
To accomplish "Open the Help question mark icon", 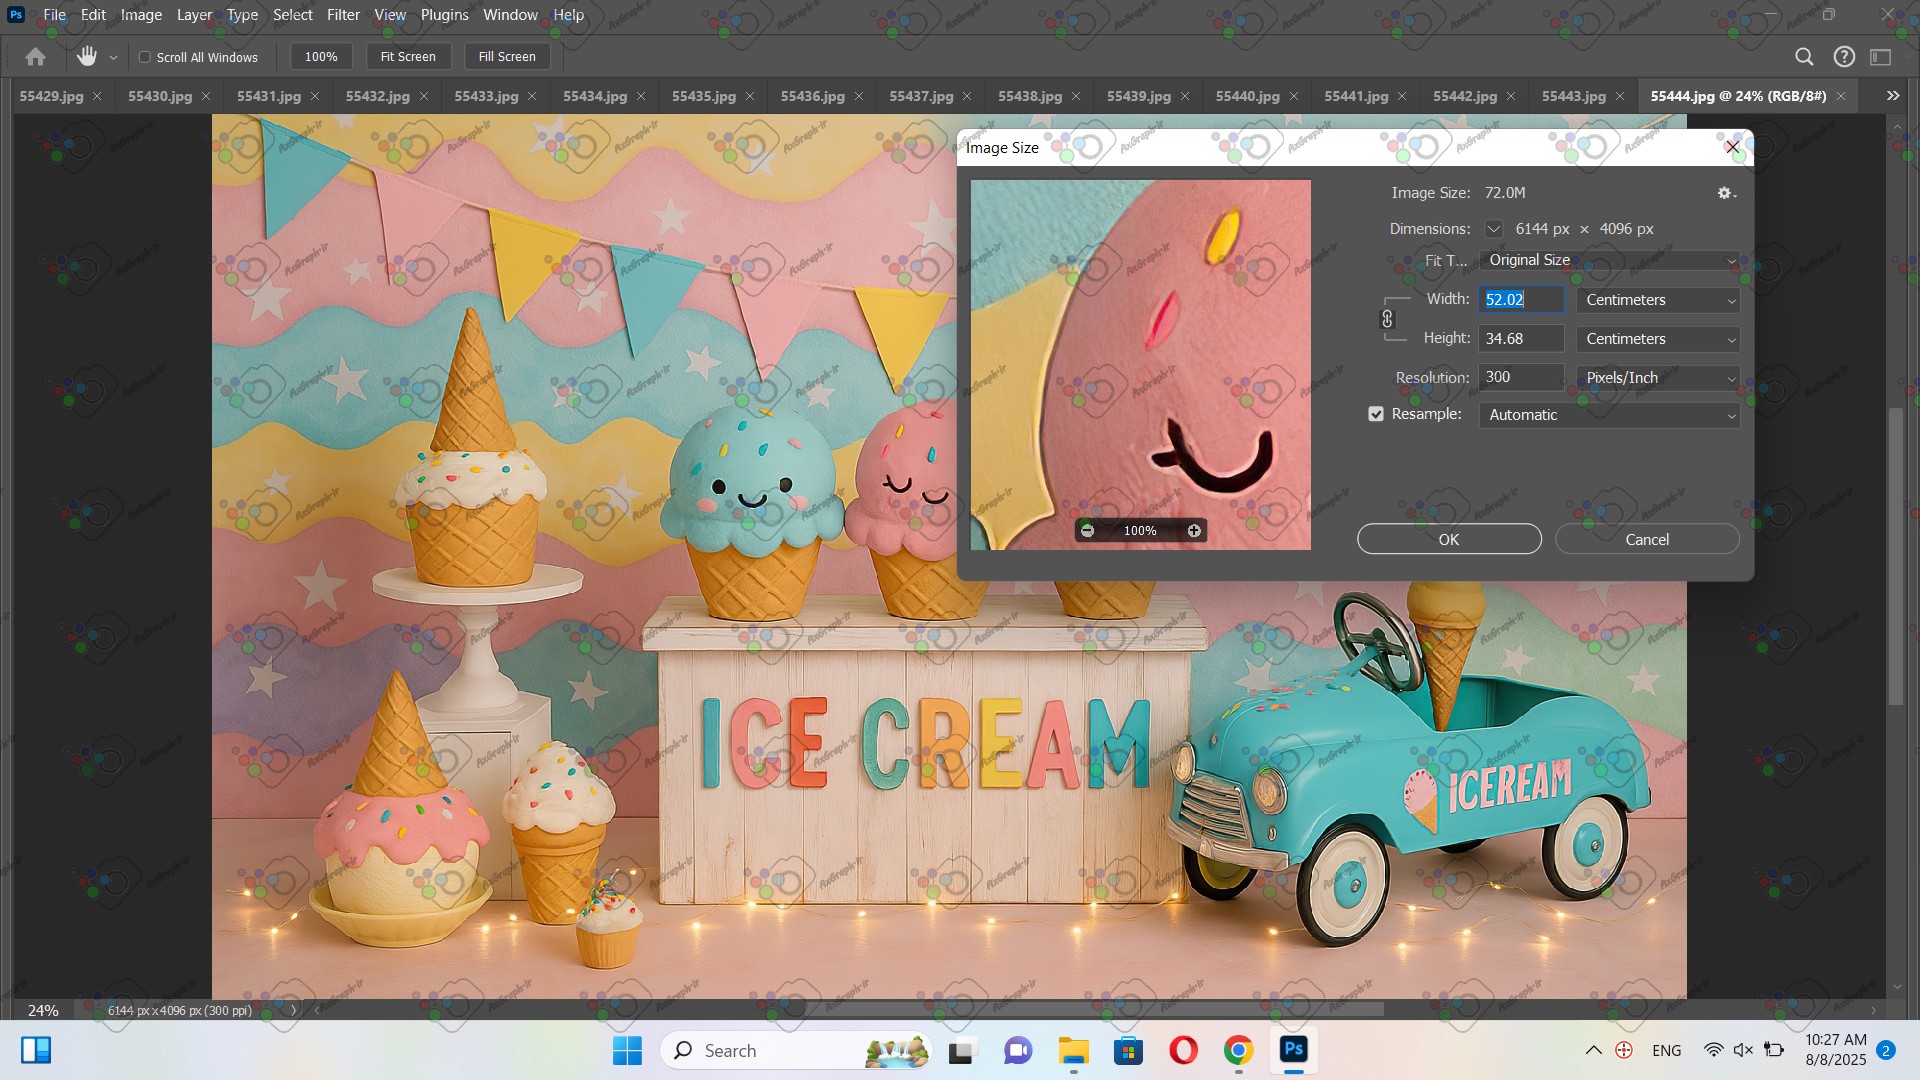I will pos(1844,57).
